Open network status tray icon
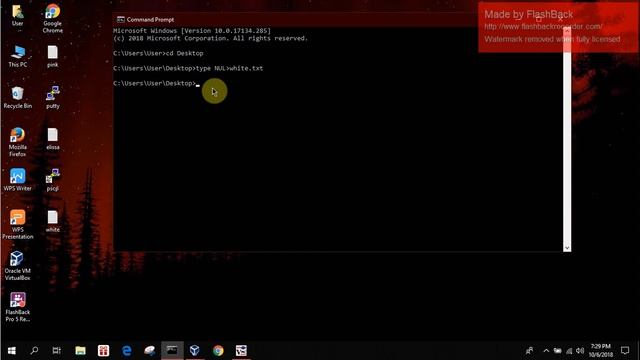Viewport: 640px width, 360px height. (x=569, y=351)
